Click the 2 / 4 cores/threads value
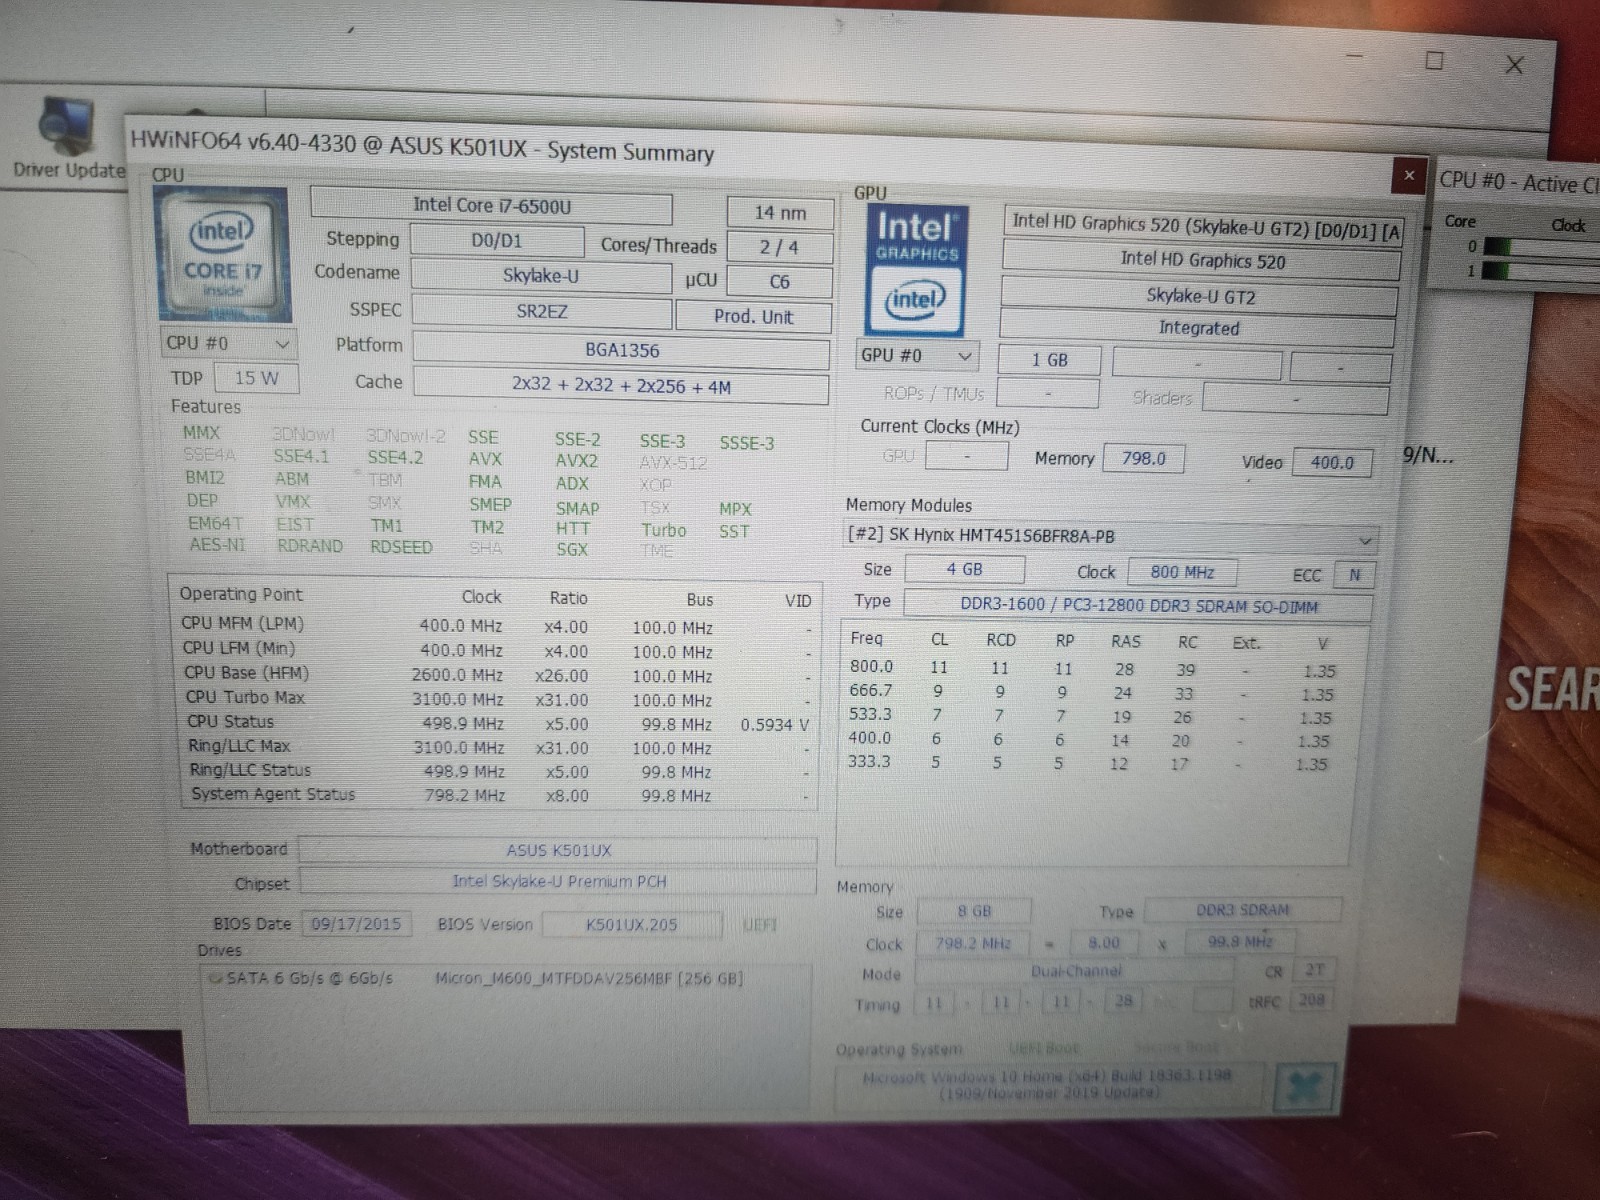This screenshot has width=1600, height=1200. click(780, 247)
